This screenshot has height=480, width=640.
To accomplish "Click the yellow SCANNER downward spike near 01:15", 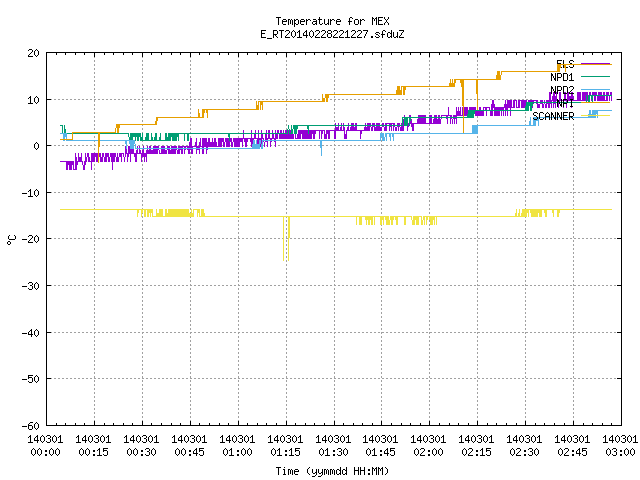I will 286,239.
